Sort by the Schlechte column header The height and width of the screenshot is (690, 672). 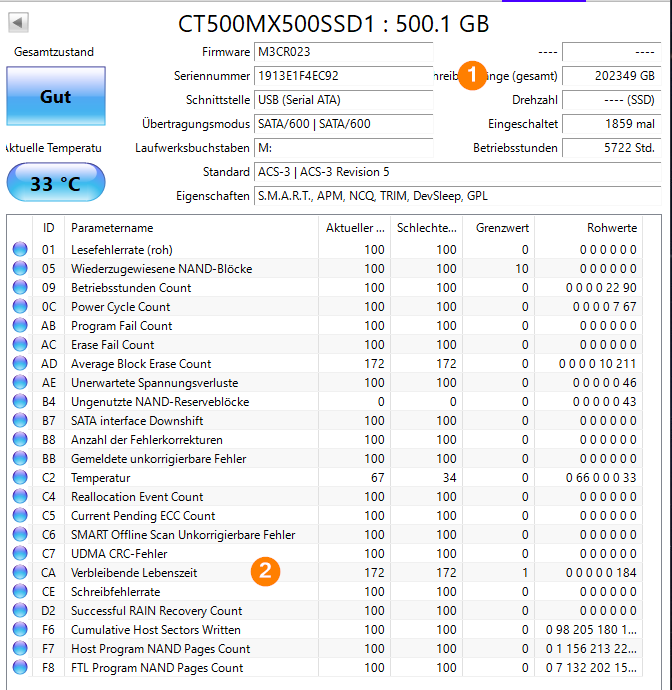click(426, 228)
